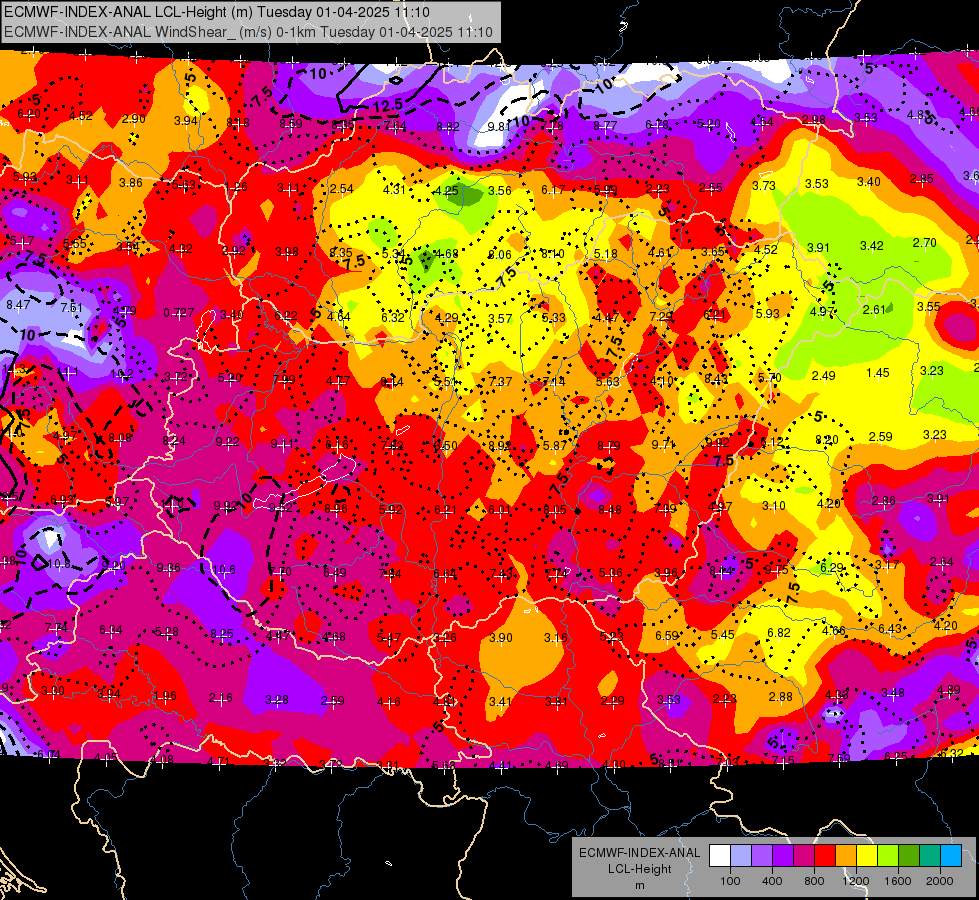Click the LCL-Height title line at top
979x900 pixels.
pyautogui.click(x=217, y=12)
